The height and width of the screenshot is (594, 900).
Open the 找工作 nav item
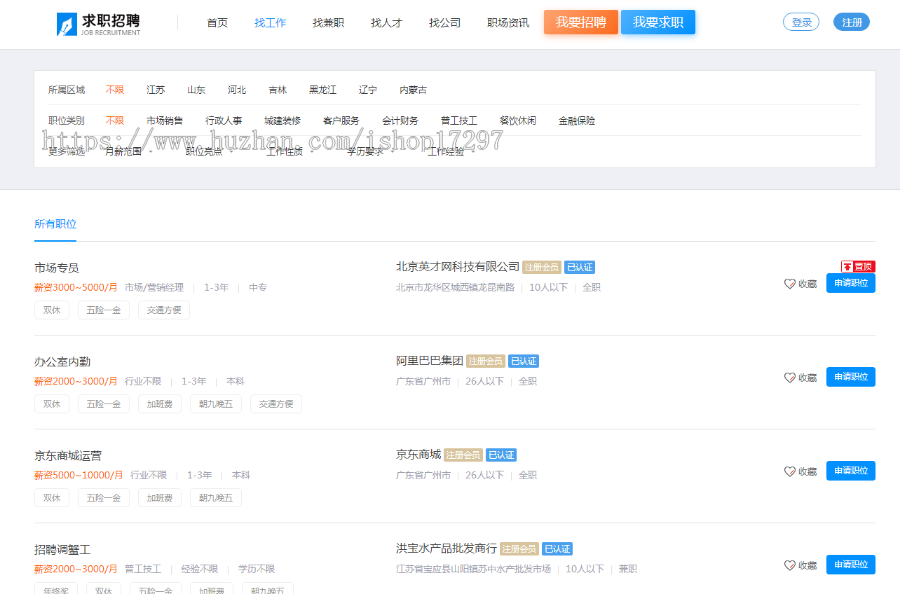pyautogui.click(x=270, y=23)
